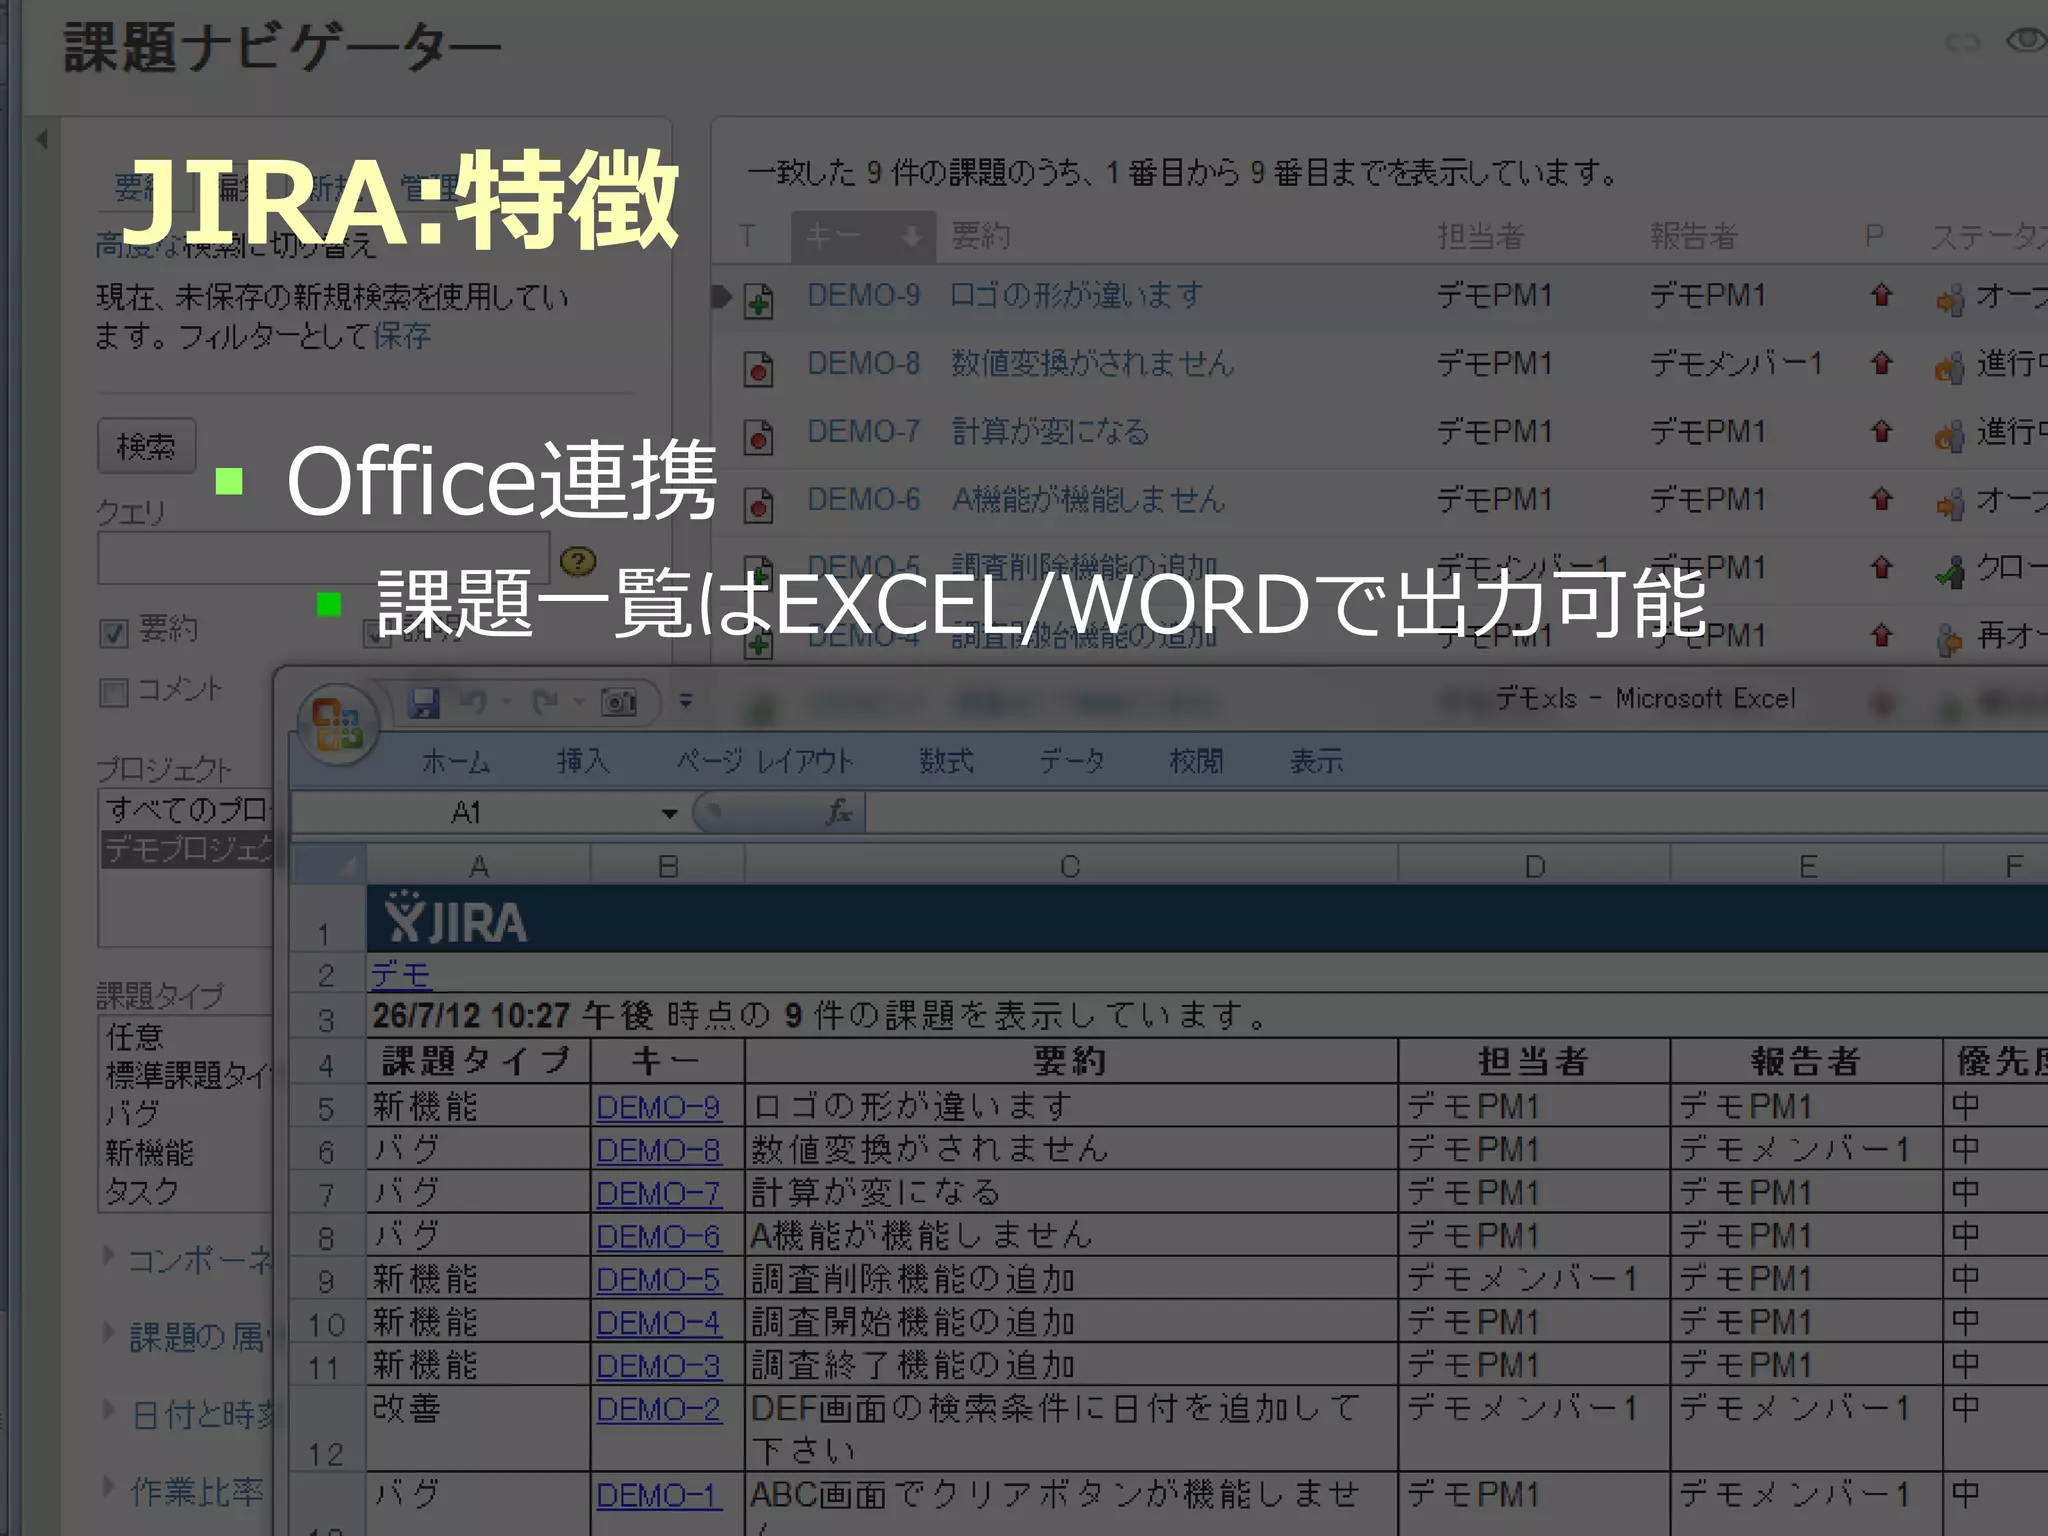Click the 検索 search button
Viewport: 2048px width, 1536px height.
pyautogui.click(x=146, y=446)
